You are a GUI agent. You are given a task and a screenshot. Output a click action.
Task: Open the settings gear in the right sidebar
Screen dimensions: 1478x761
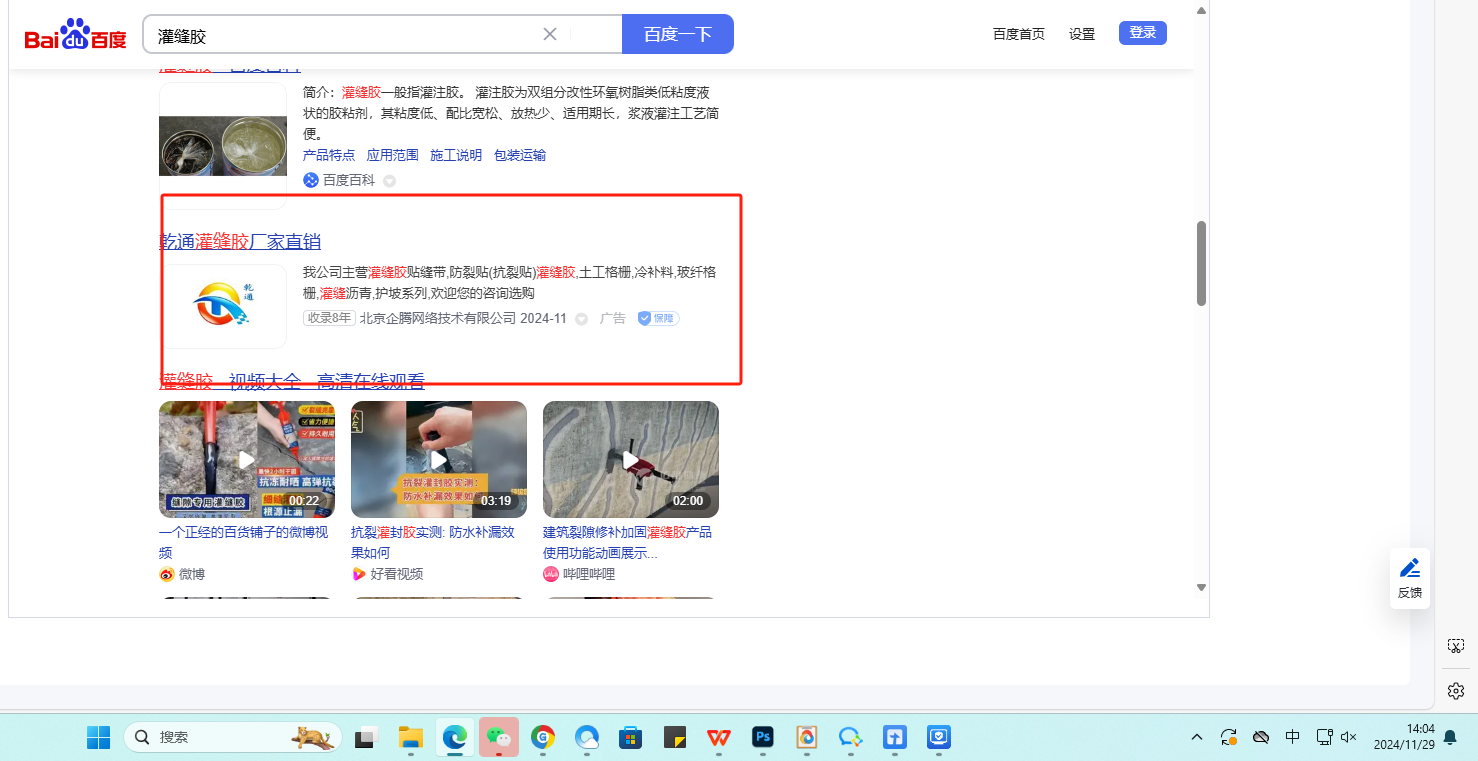1456,691
